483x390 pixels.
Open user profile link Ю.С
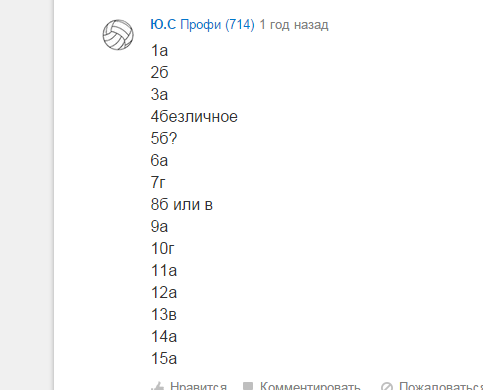click(x=163, y=25)
